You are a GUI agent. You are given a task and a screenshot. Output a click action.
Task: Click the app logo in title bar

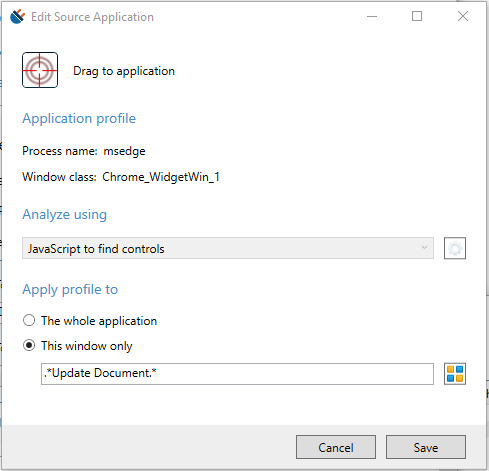[x=17, y=16]
